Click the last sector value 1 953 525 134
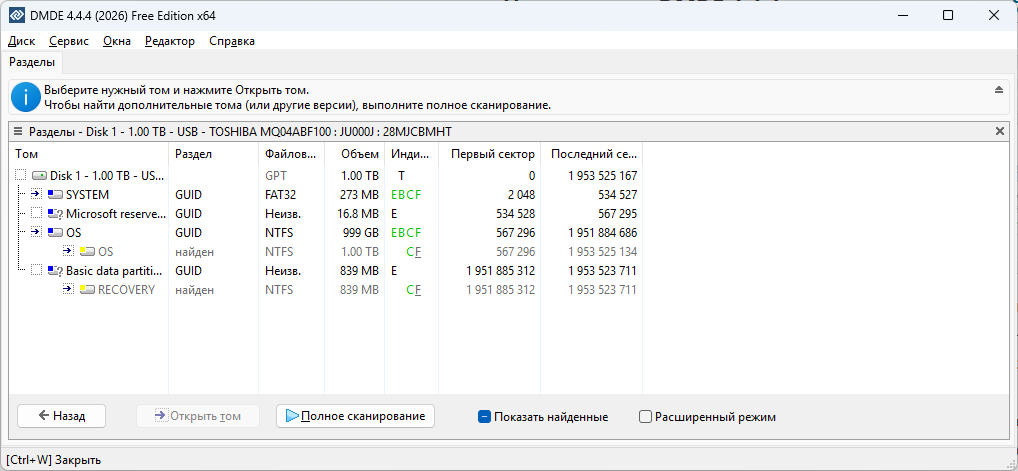This screenshot has width=1018, height=471. [x=602, y=251]
